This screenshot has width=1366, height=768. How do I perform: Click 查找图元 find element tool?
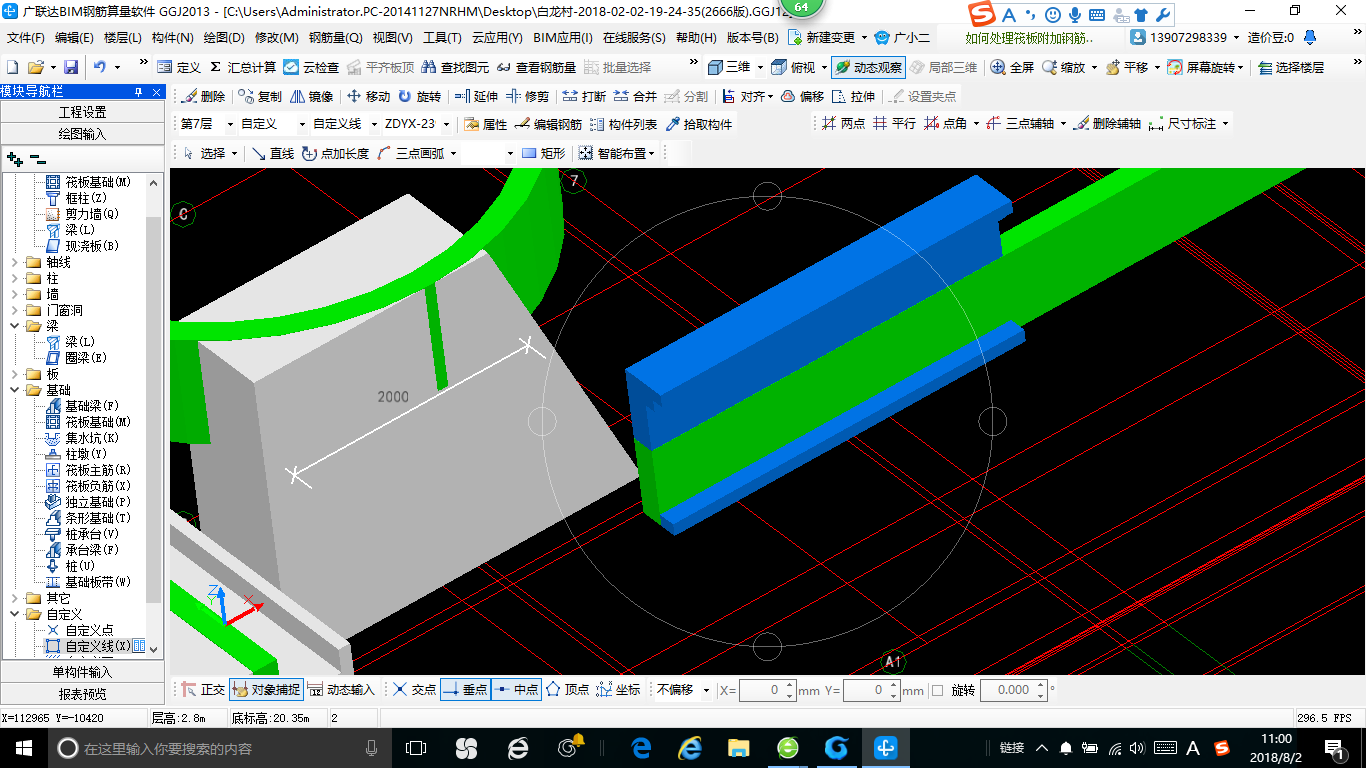[455, 67]
